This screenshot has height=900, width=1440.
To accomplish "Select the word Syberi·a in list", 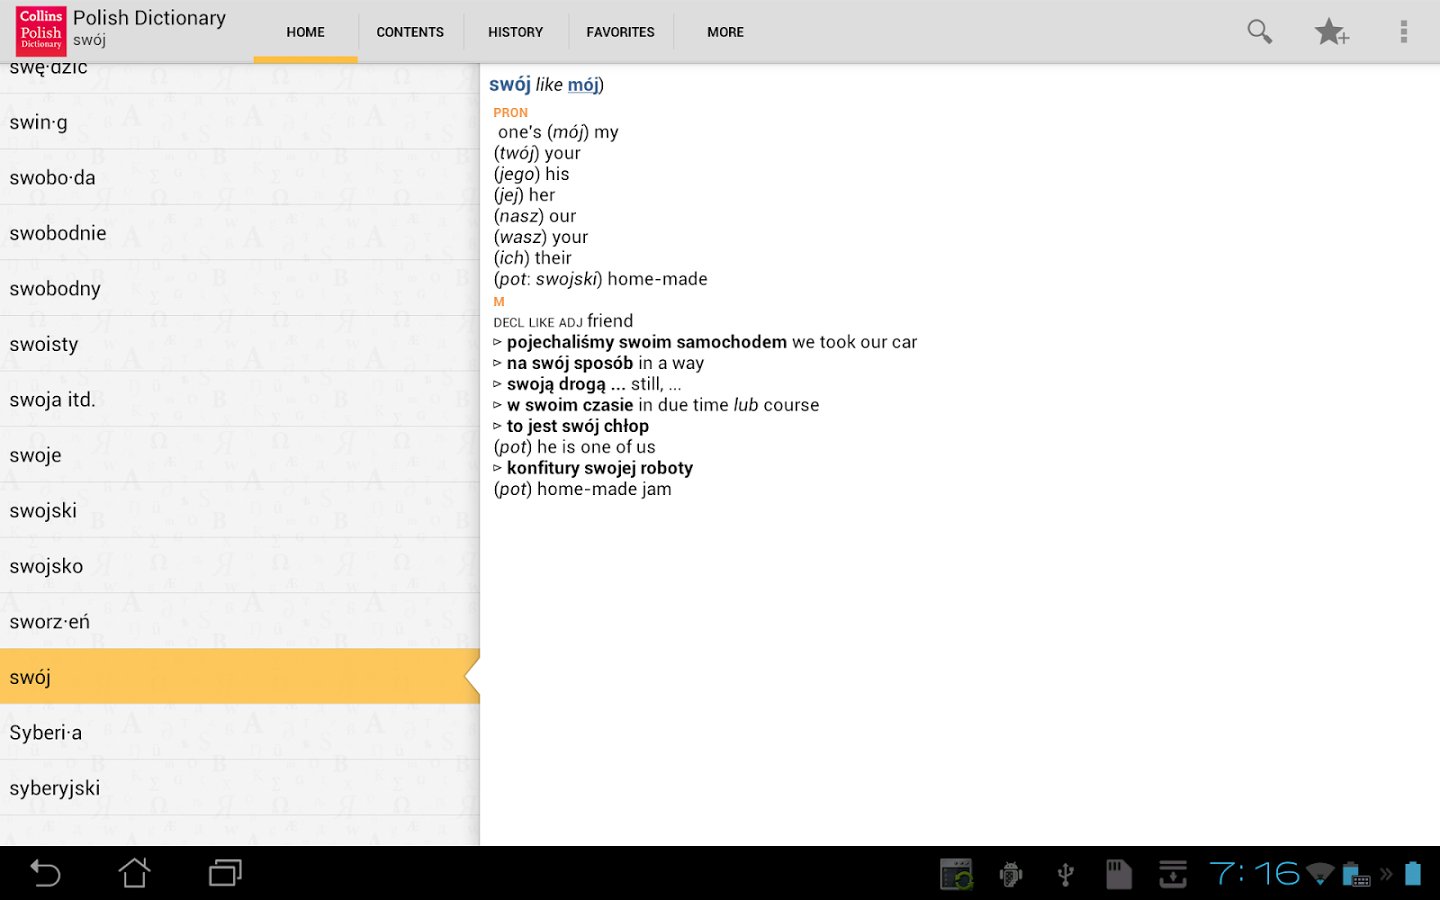I will pyautogui.click(x=240, y=733).
